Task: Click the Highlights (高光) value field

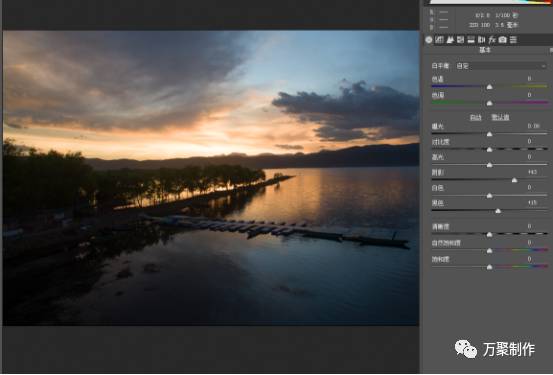Action: [529, 157]
